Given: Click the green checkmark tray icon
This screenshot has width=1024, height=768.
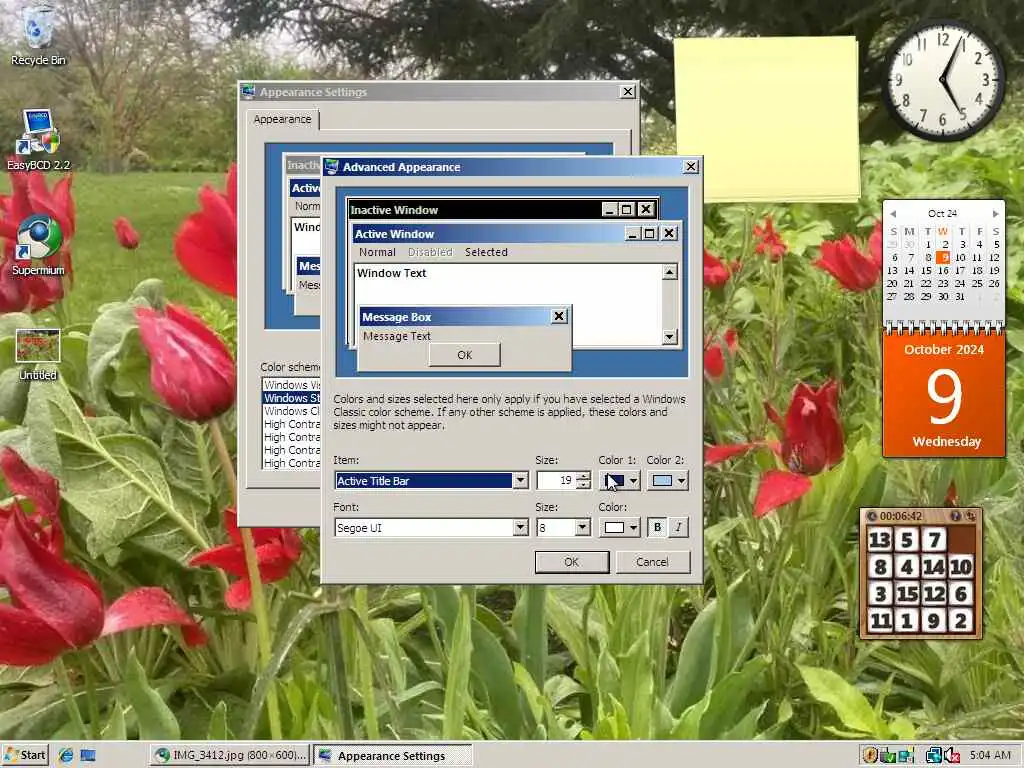Looking at the screenshot, I should click(x=887, y=756).
